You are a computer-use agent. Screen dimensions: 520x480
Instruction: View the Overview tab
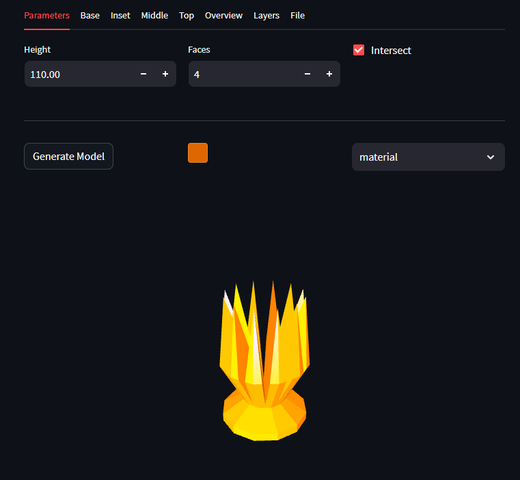click(224, 16)
